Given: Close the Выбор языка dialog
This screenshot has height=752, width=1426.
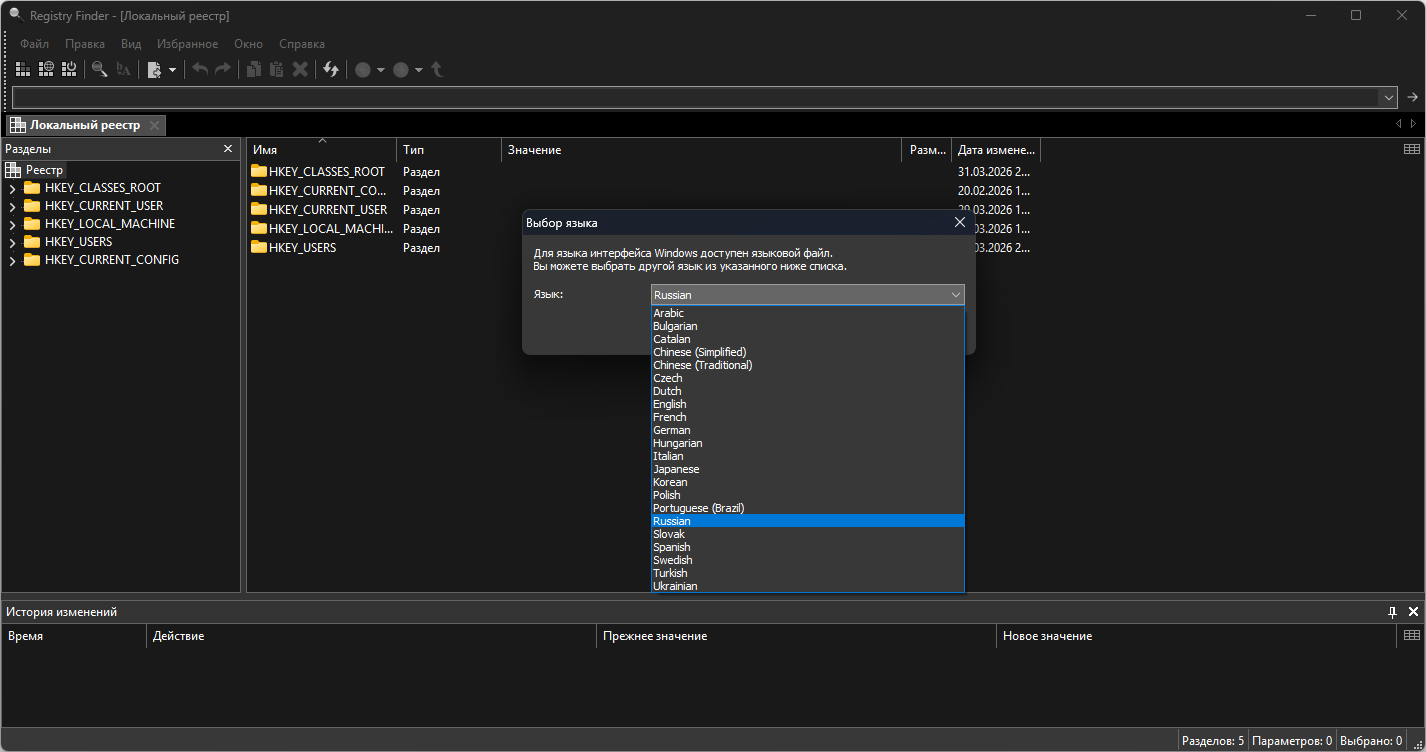Looking at the screenshot, I should coord(959,222).
